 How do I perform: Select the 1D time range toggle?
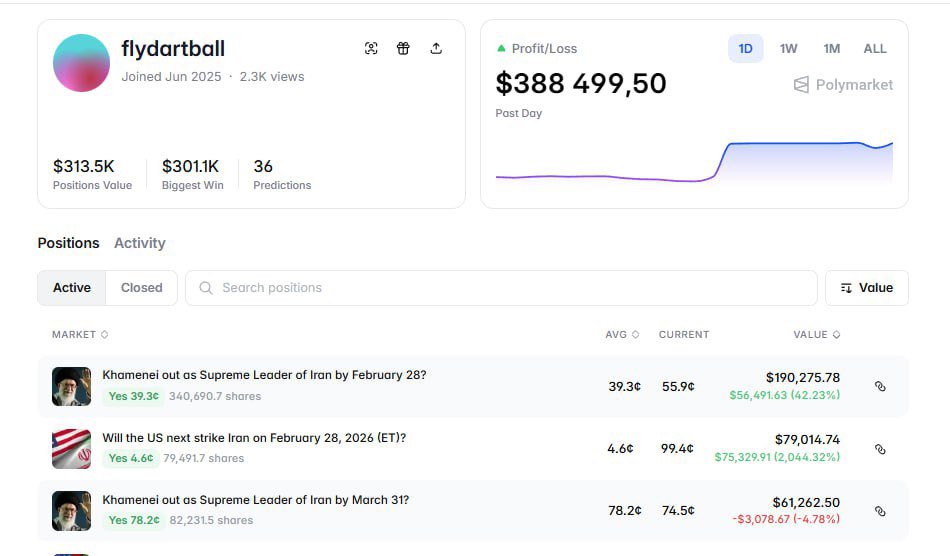(745, 49)
